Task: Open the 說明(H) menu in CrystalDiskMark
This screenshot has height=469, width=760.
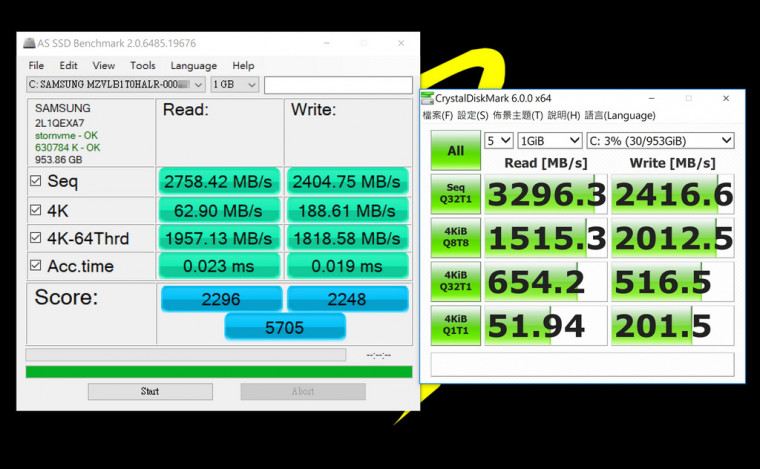Action: pos(564,115)
